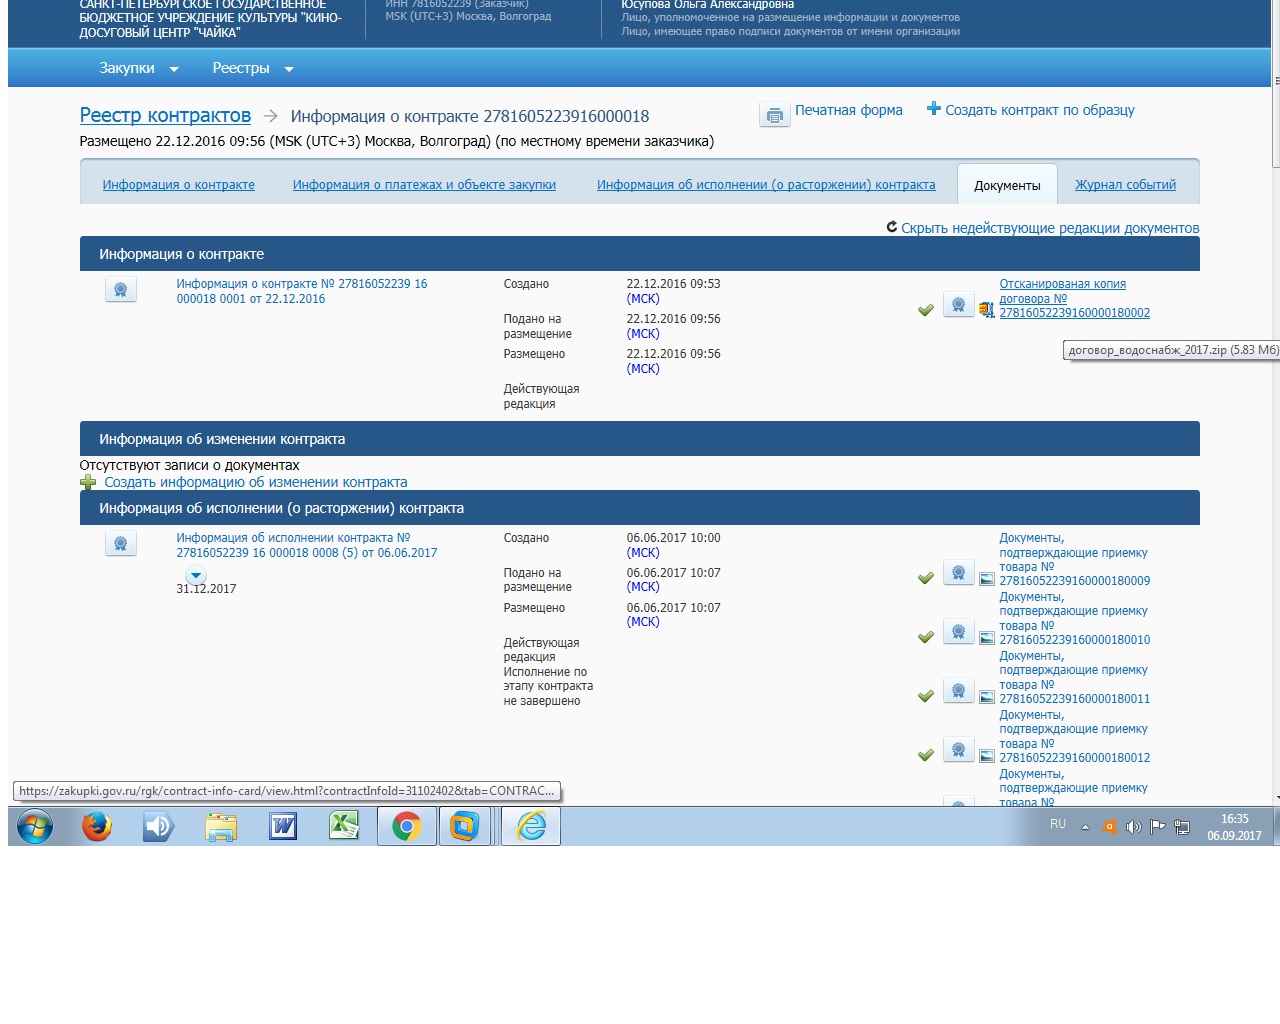Image resolution: width=1280 pixels, height=1024 pixels.
Task: Click image file icon for document ending 180011
Action: pos(986,697)
